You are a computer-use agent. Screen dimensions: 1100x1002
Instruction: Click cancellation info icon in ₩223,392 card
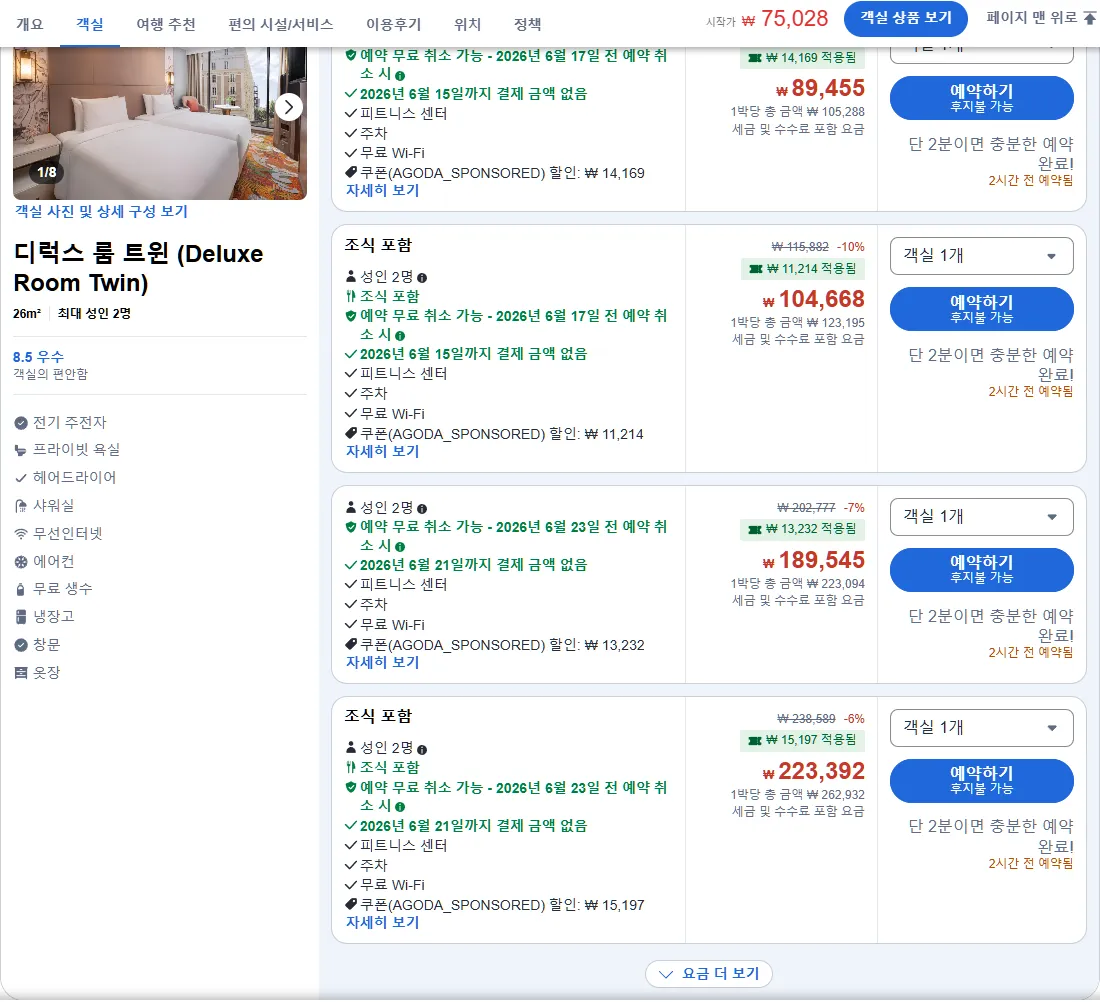tap(400, 807)
